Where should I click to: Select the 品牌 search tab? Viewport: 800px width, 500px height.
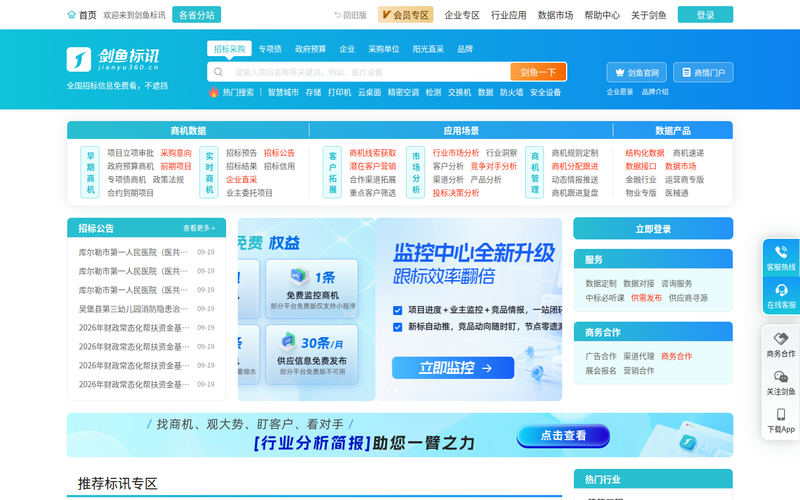coord(465,49)
